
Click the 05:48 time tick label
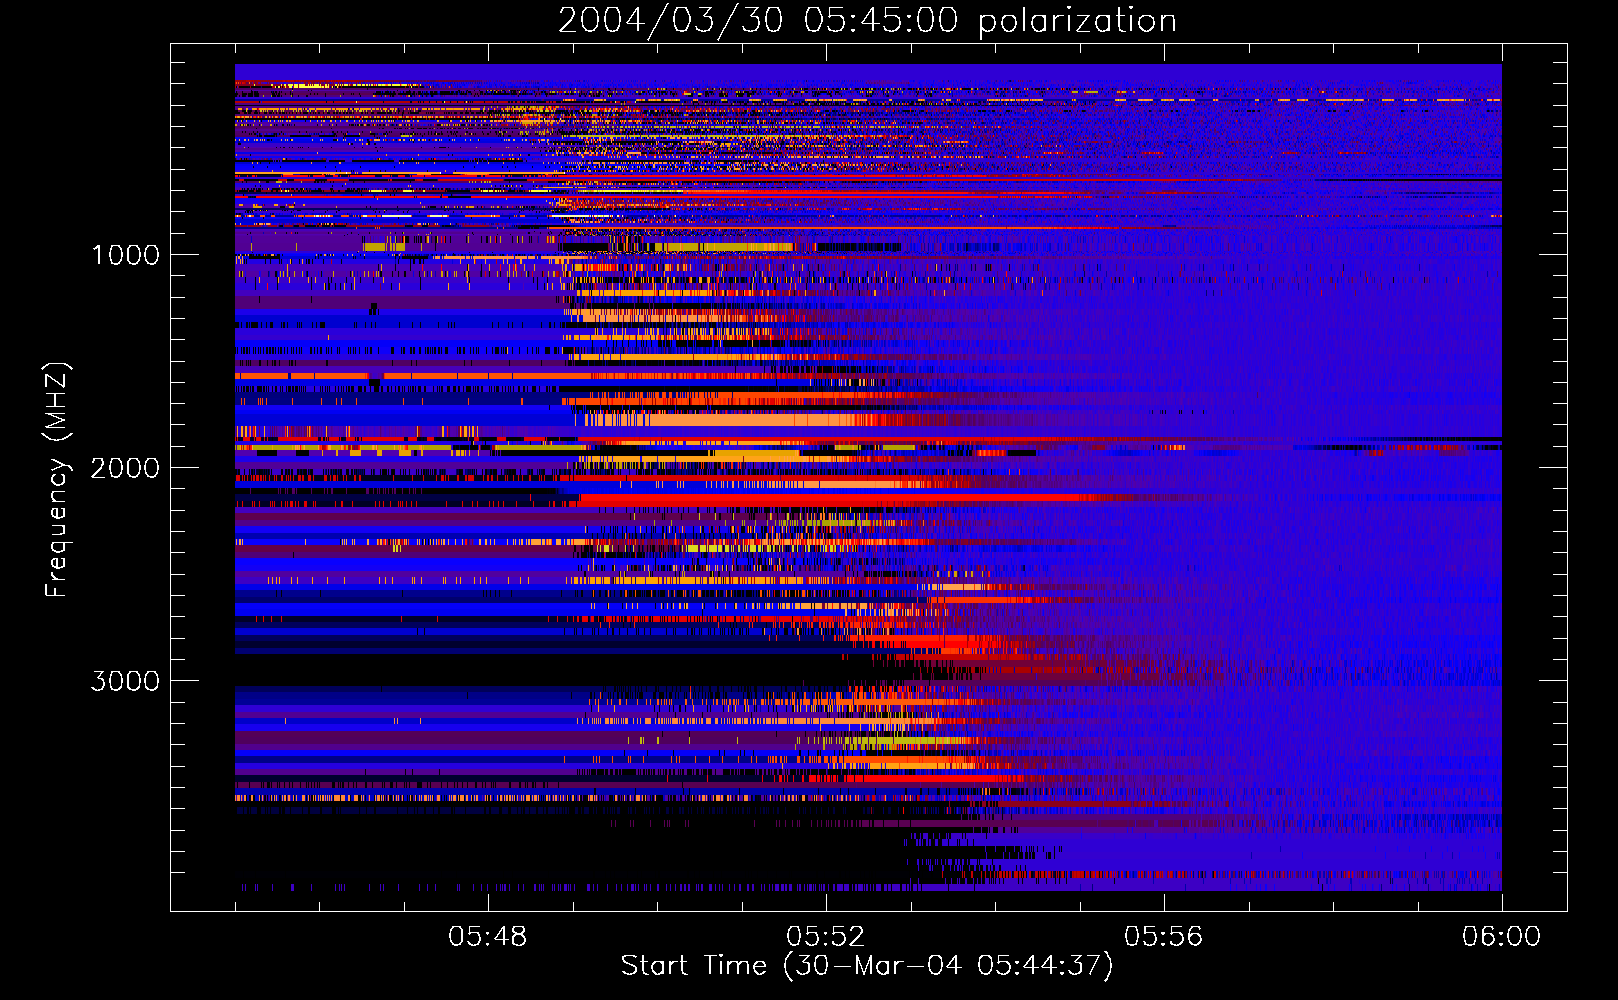point(488,937)
